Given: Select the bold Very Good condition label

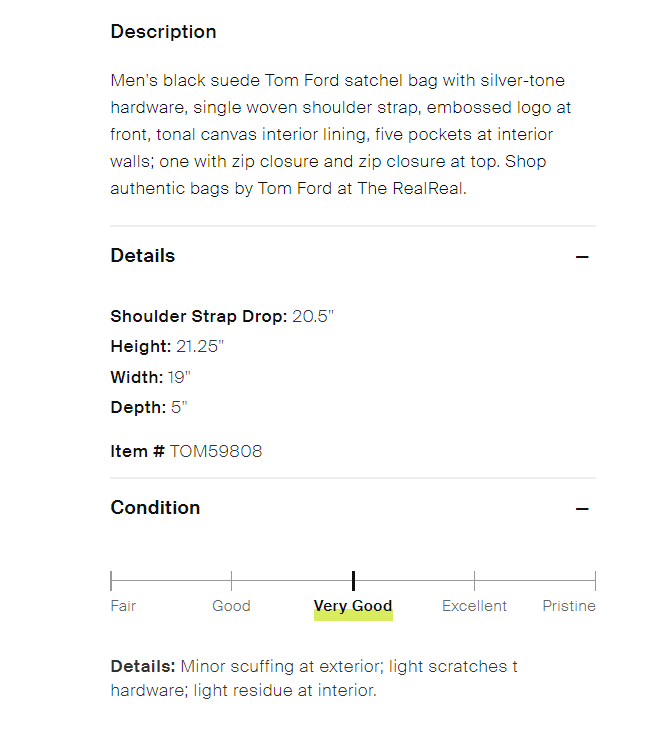Looking at the screenshot, I should point(353,606).
